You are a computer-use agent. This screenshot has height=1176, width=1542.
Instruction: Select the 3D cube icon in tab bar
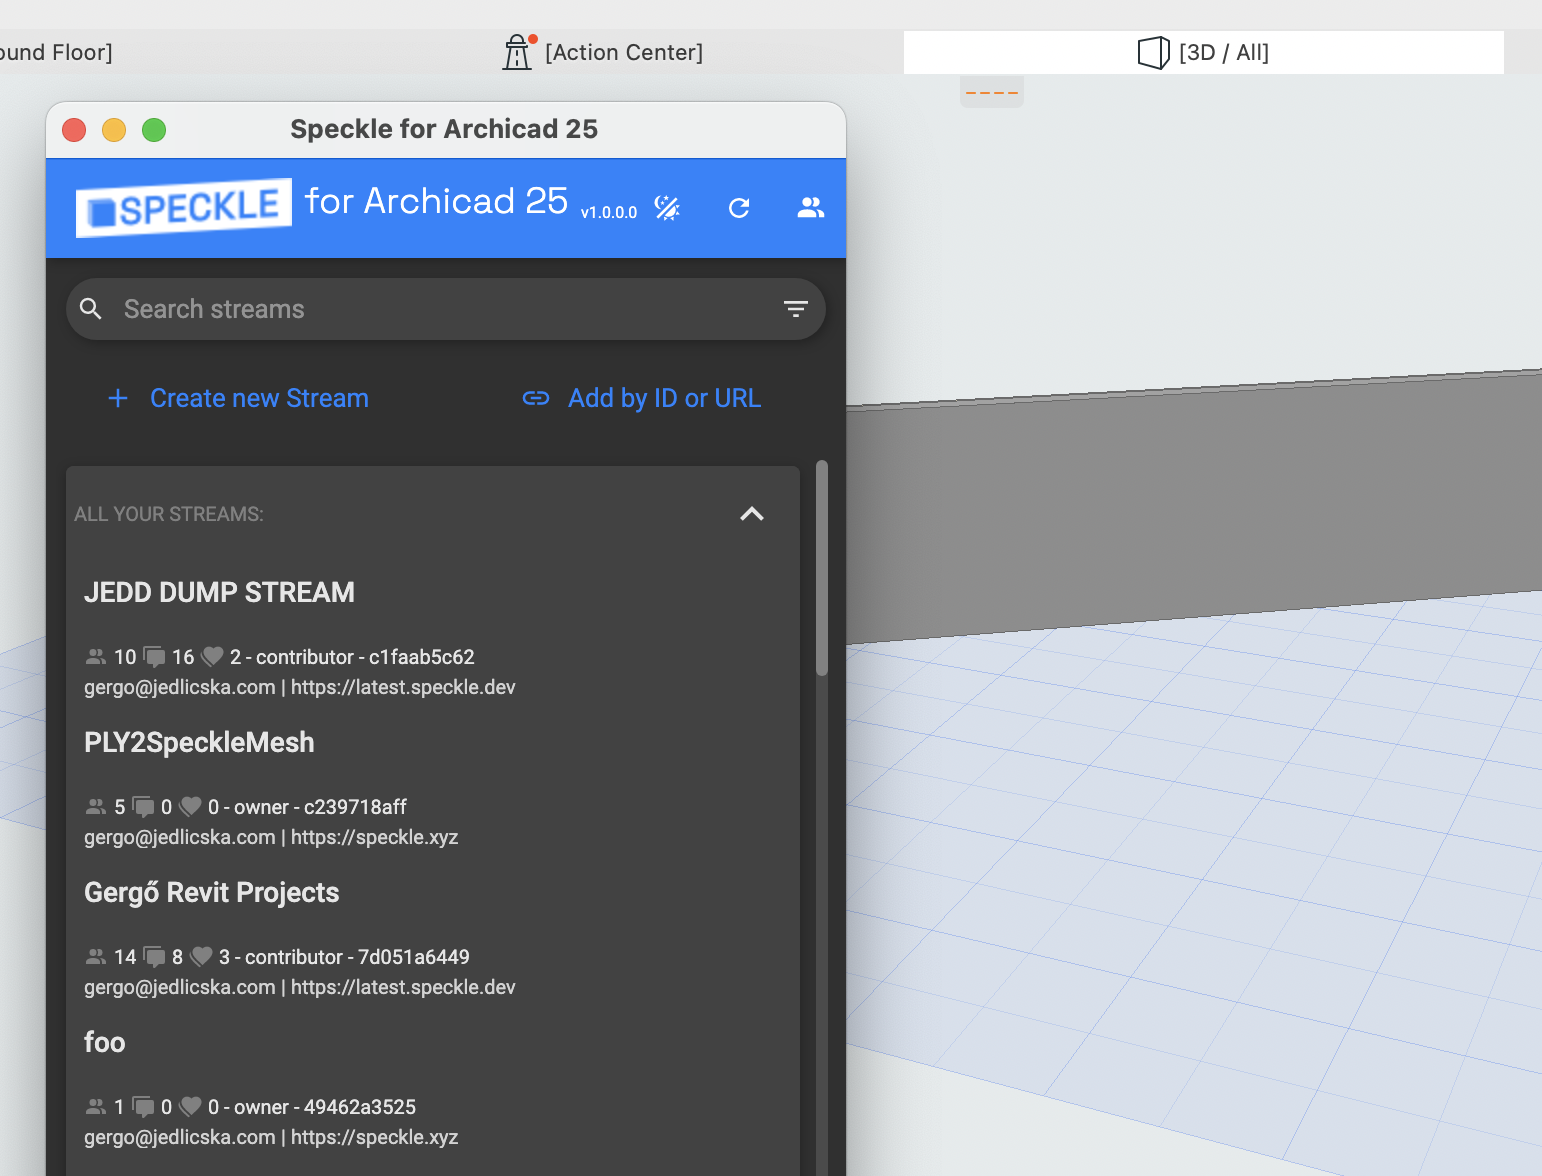(x=1155, y=52)
